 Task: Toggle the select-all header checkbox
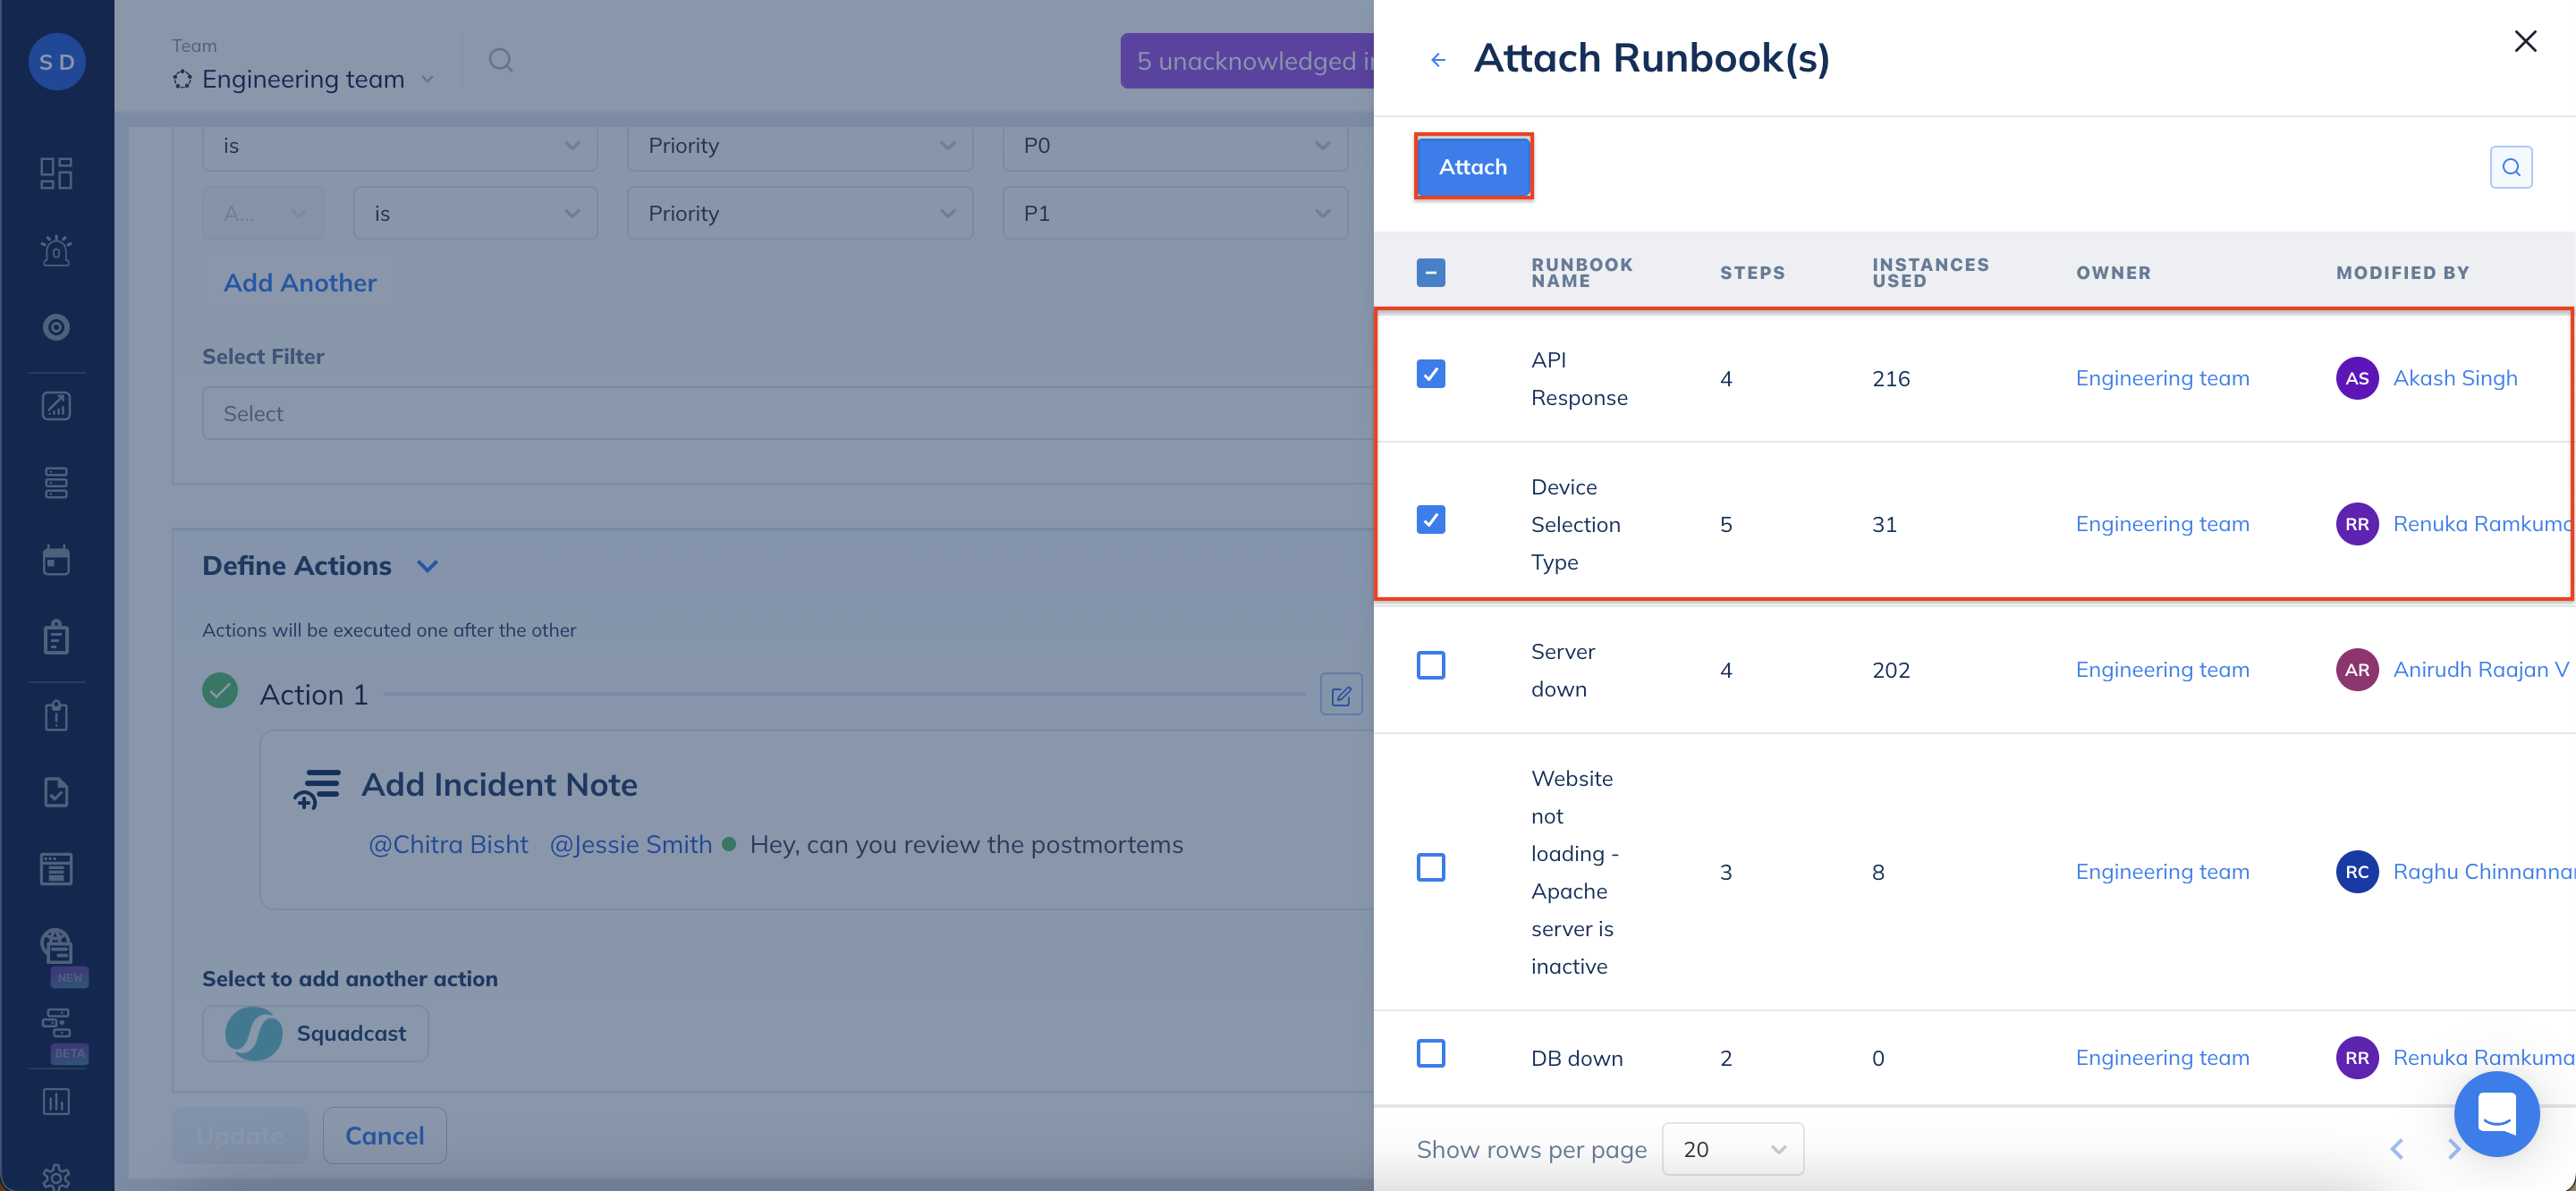pos(1430,272)
